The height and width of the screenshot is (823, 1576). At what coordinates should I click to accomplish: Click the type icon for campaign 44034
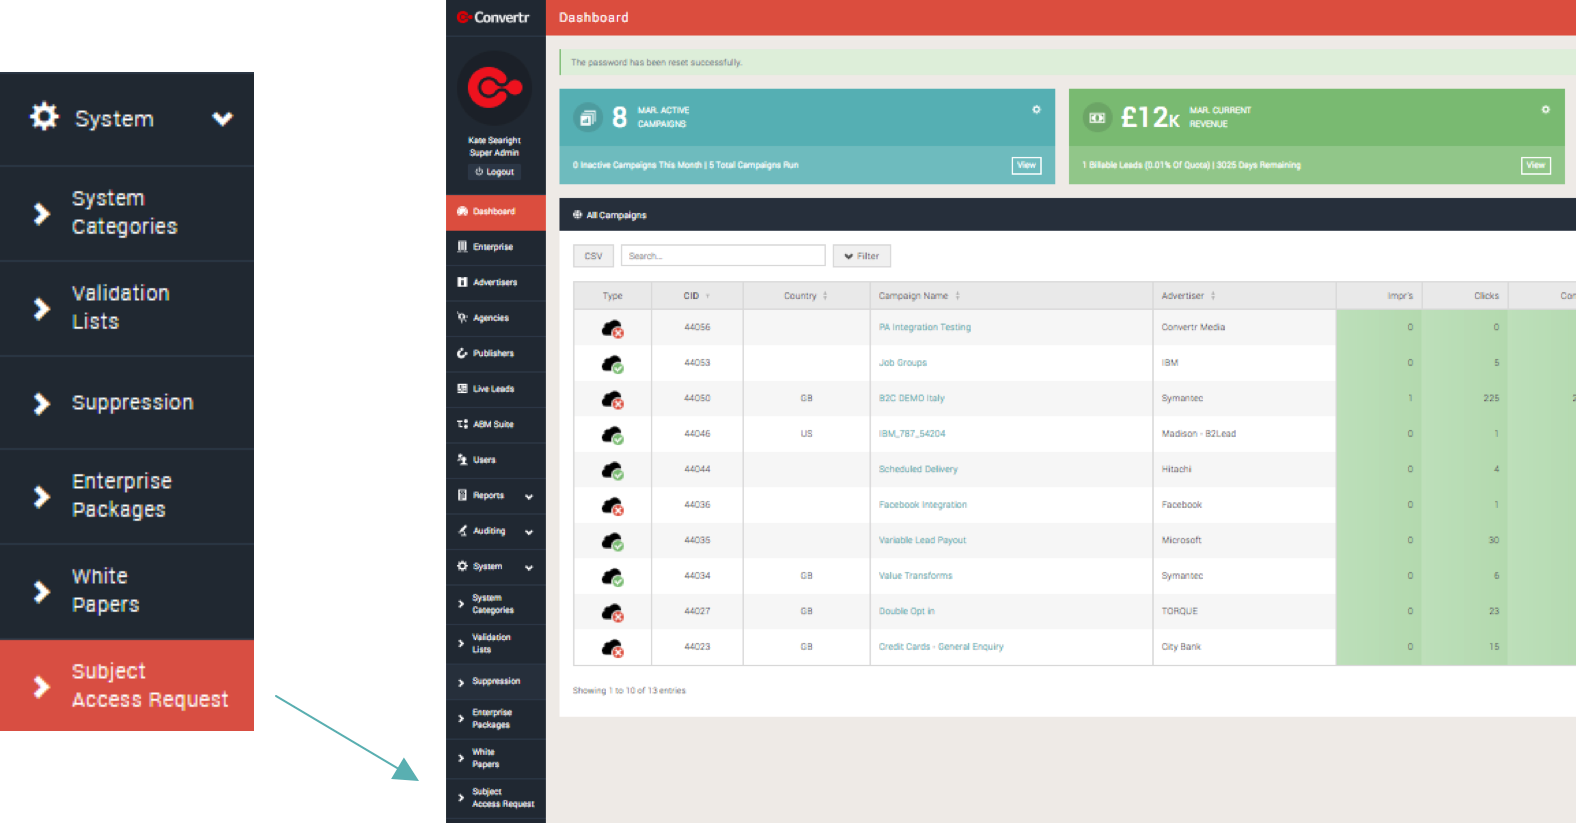coord(612,576)
